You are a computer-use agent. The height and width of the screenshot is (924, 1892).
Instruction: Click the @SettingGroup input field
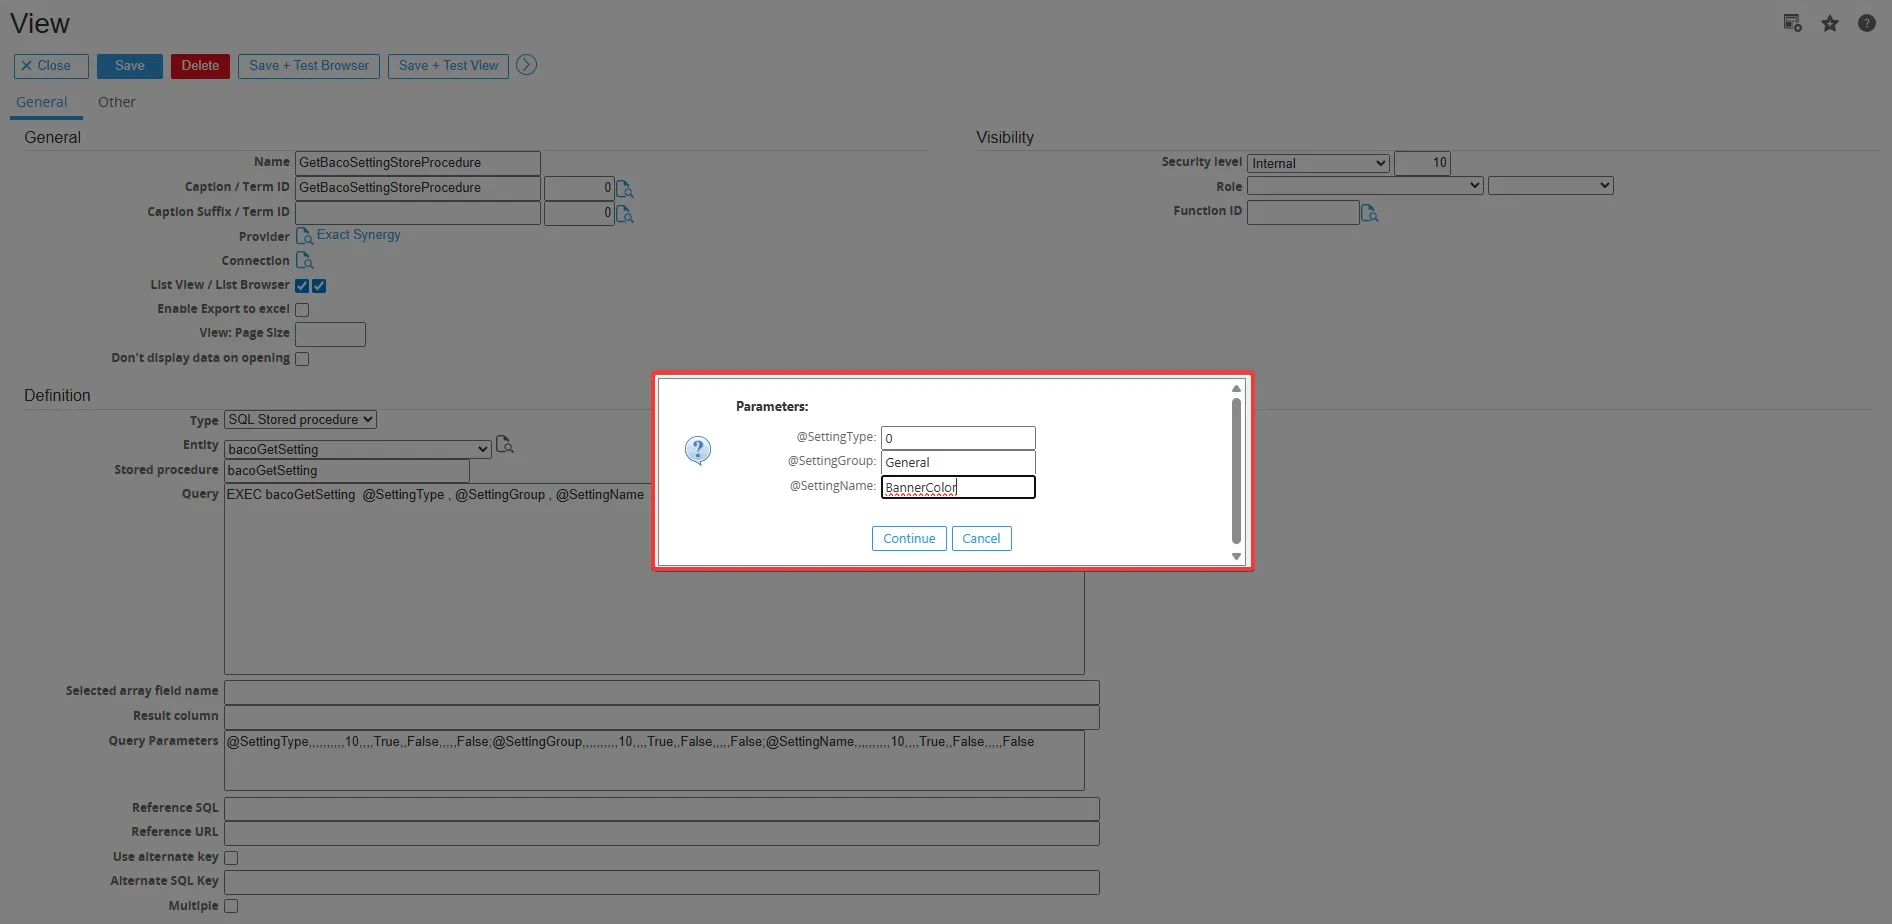tap(957, 463)
